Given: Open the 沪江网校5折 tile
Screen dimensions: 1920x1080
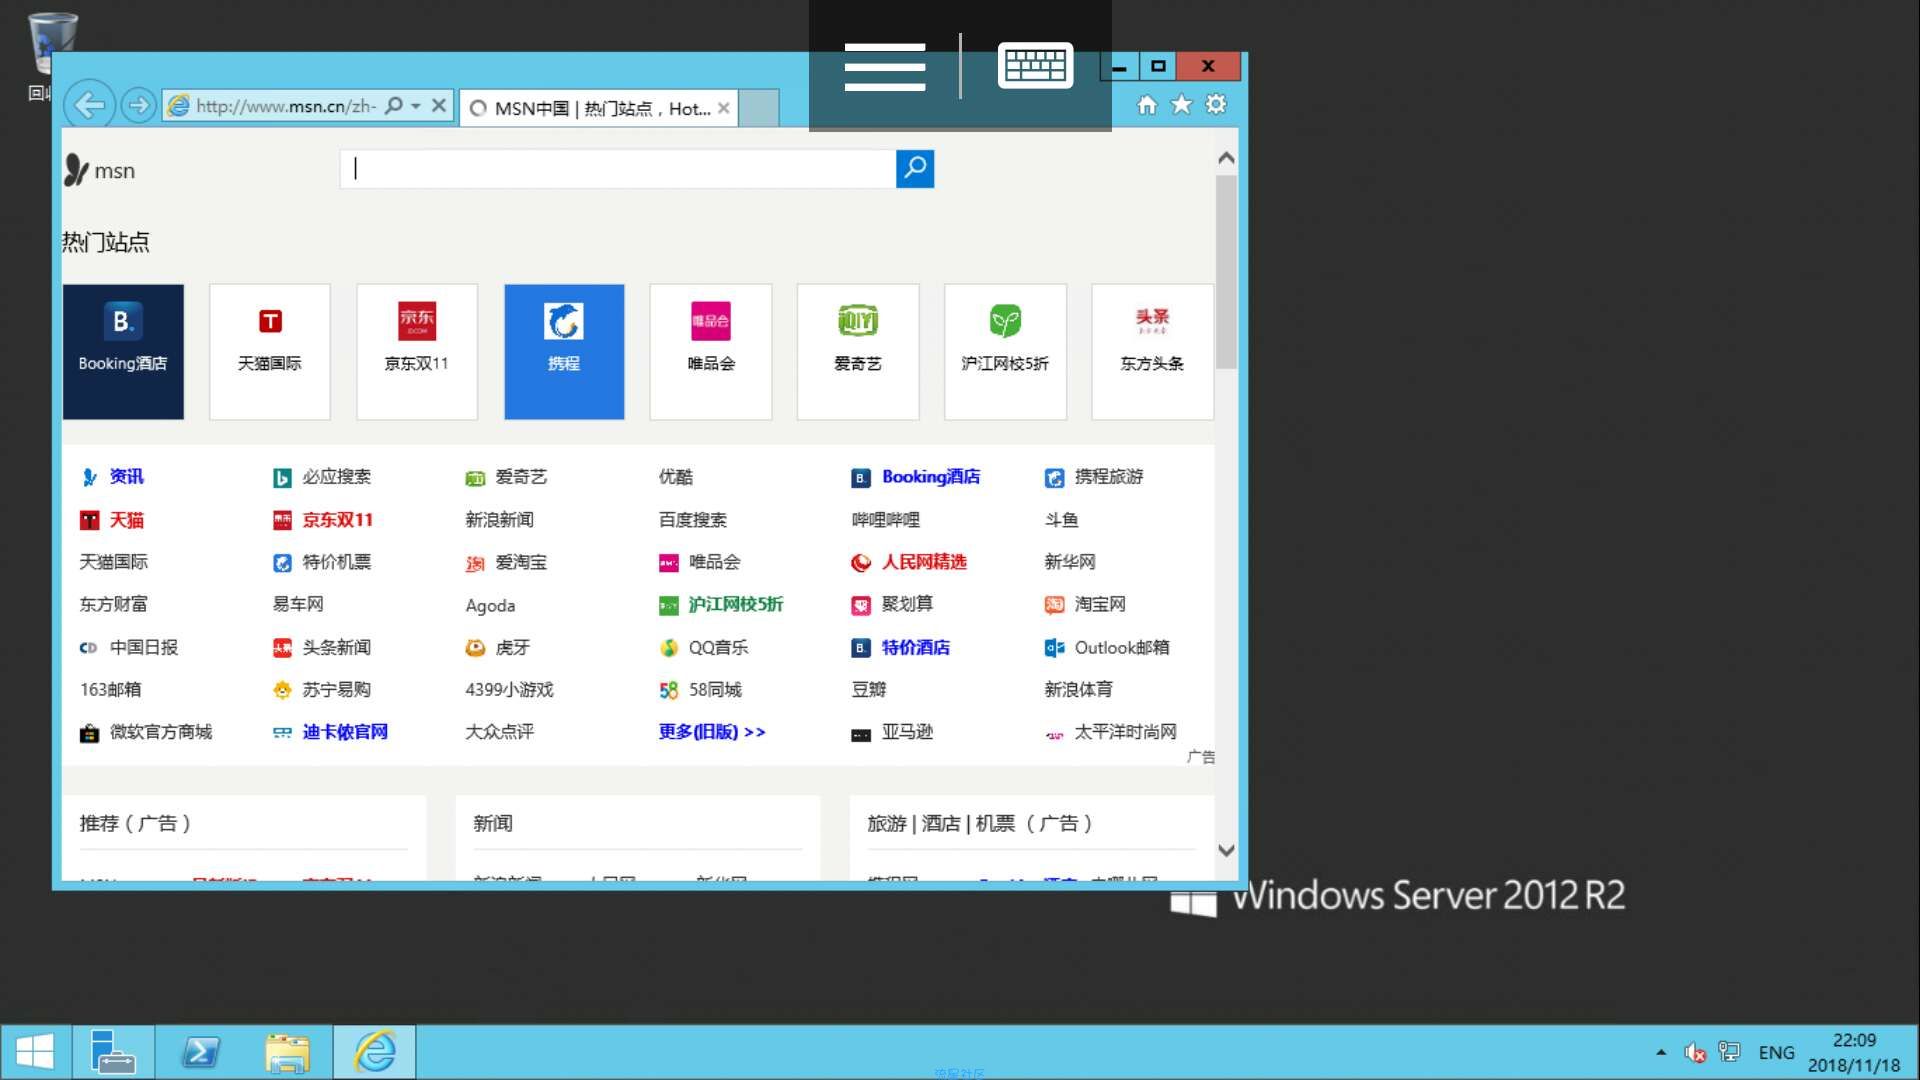Looking at the screenshot, I should click(1005, 351).
